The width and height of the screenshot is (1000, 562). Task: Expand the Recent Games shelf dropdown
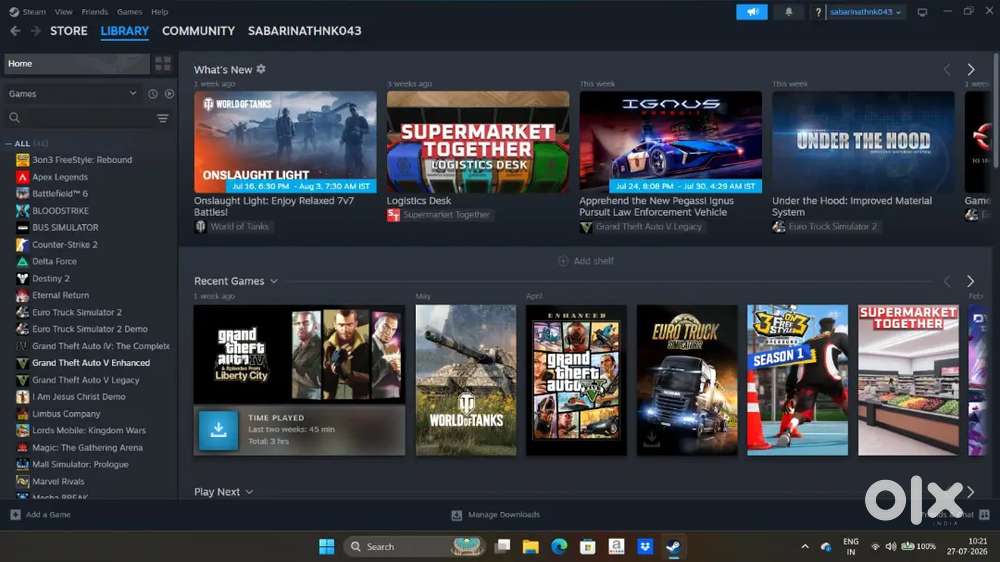[x=274, y=281]
